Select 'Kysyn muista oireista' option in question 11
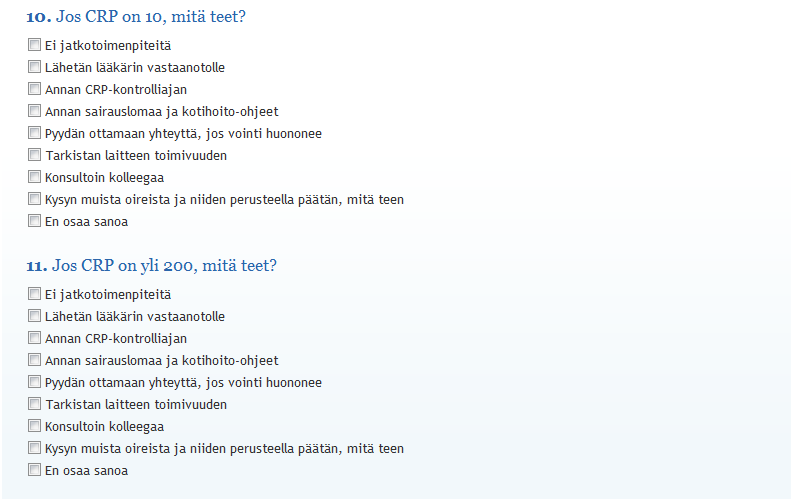The width and height of the screenshot is (791, 499). [x=34, y=448]
